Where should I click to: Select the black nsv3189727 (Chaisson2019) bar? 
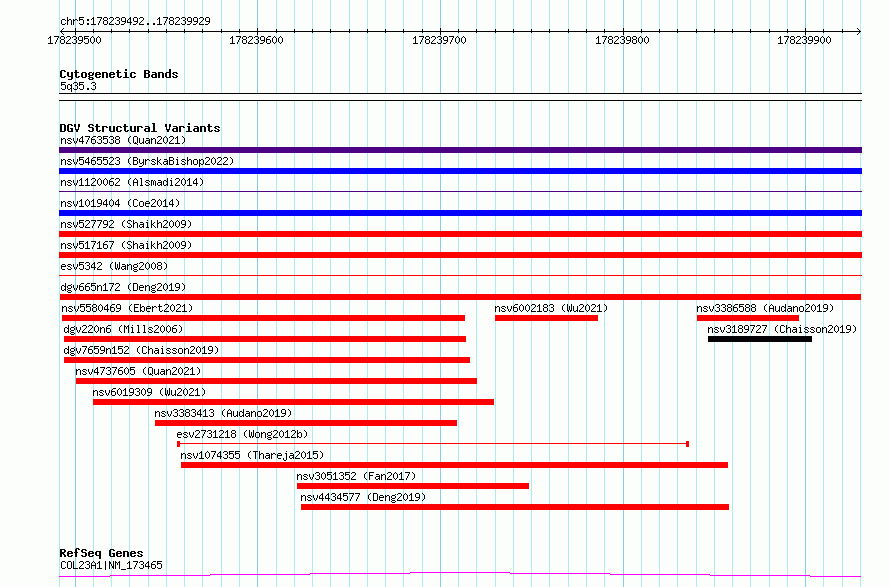(760, 339)
